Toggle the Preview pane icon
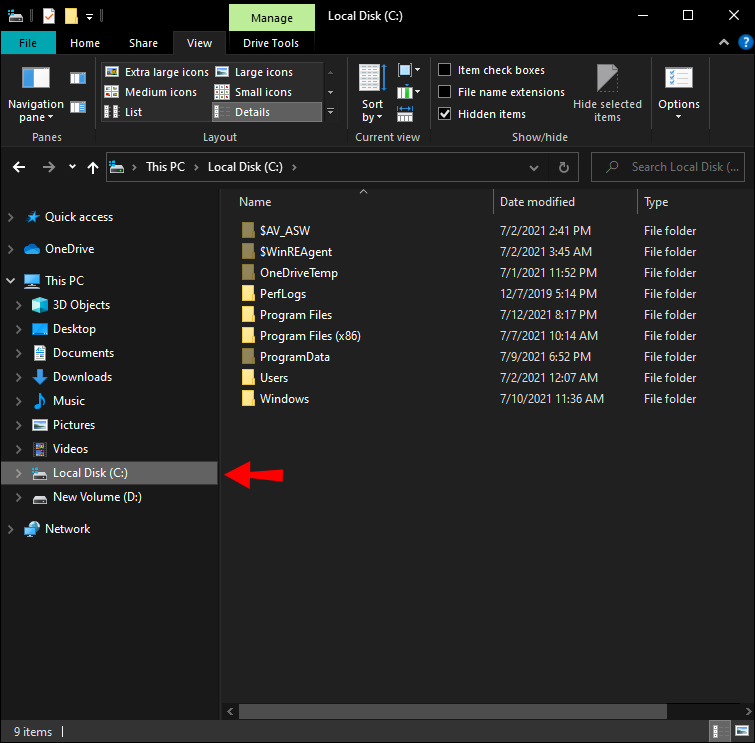755x743 pixels. [78, 78]
